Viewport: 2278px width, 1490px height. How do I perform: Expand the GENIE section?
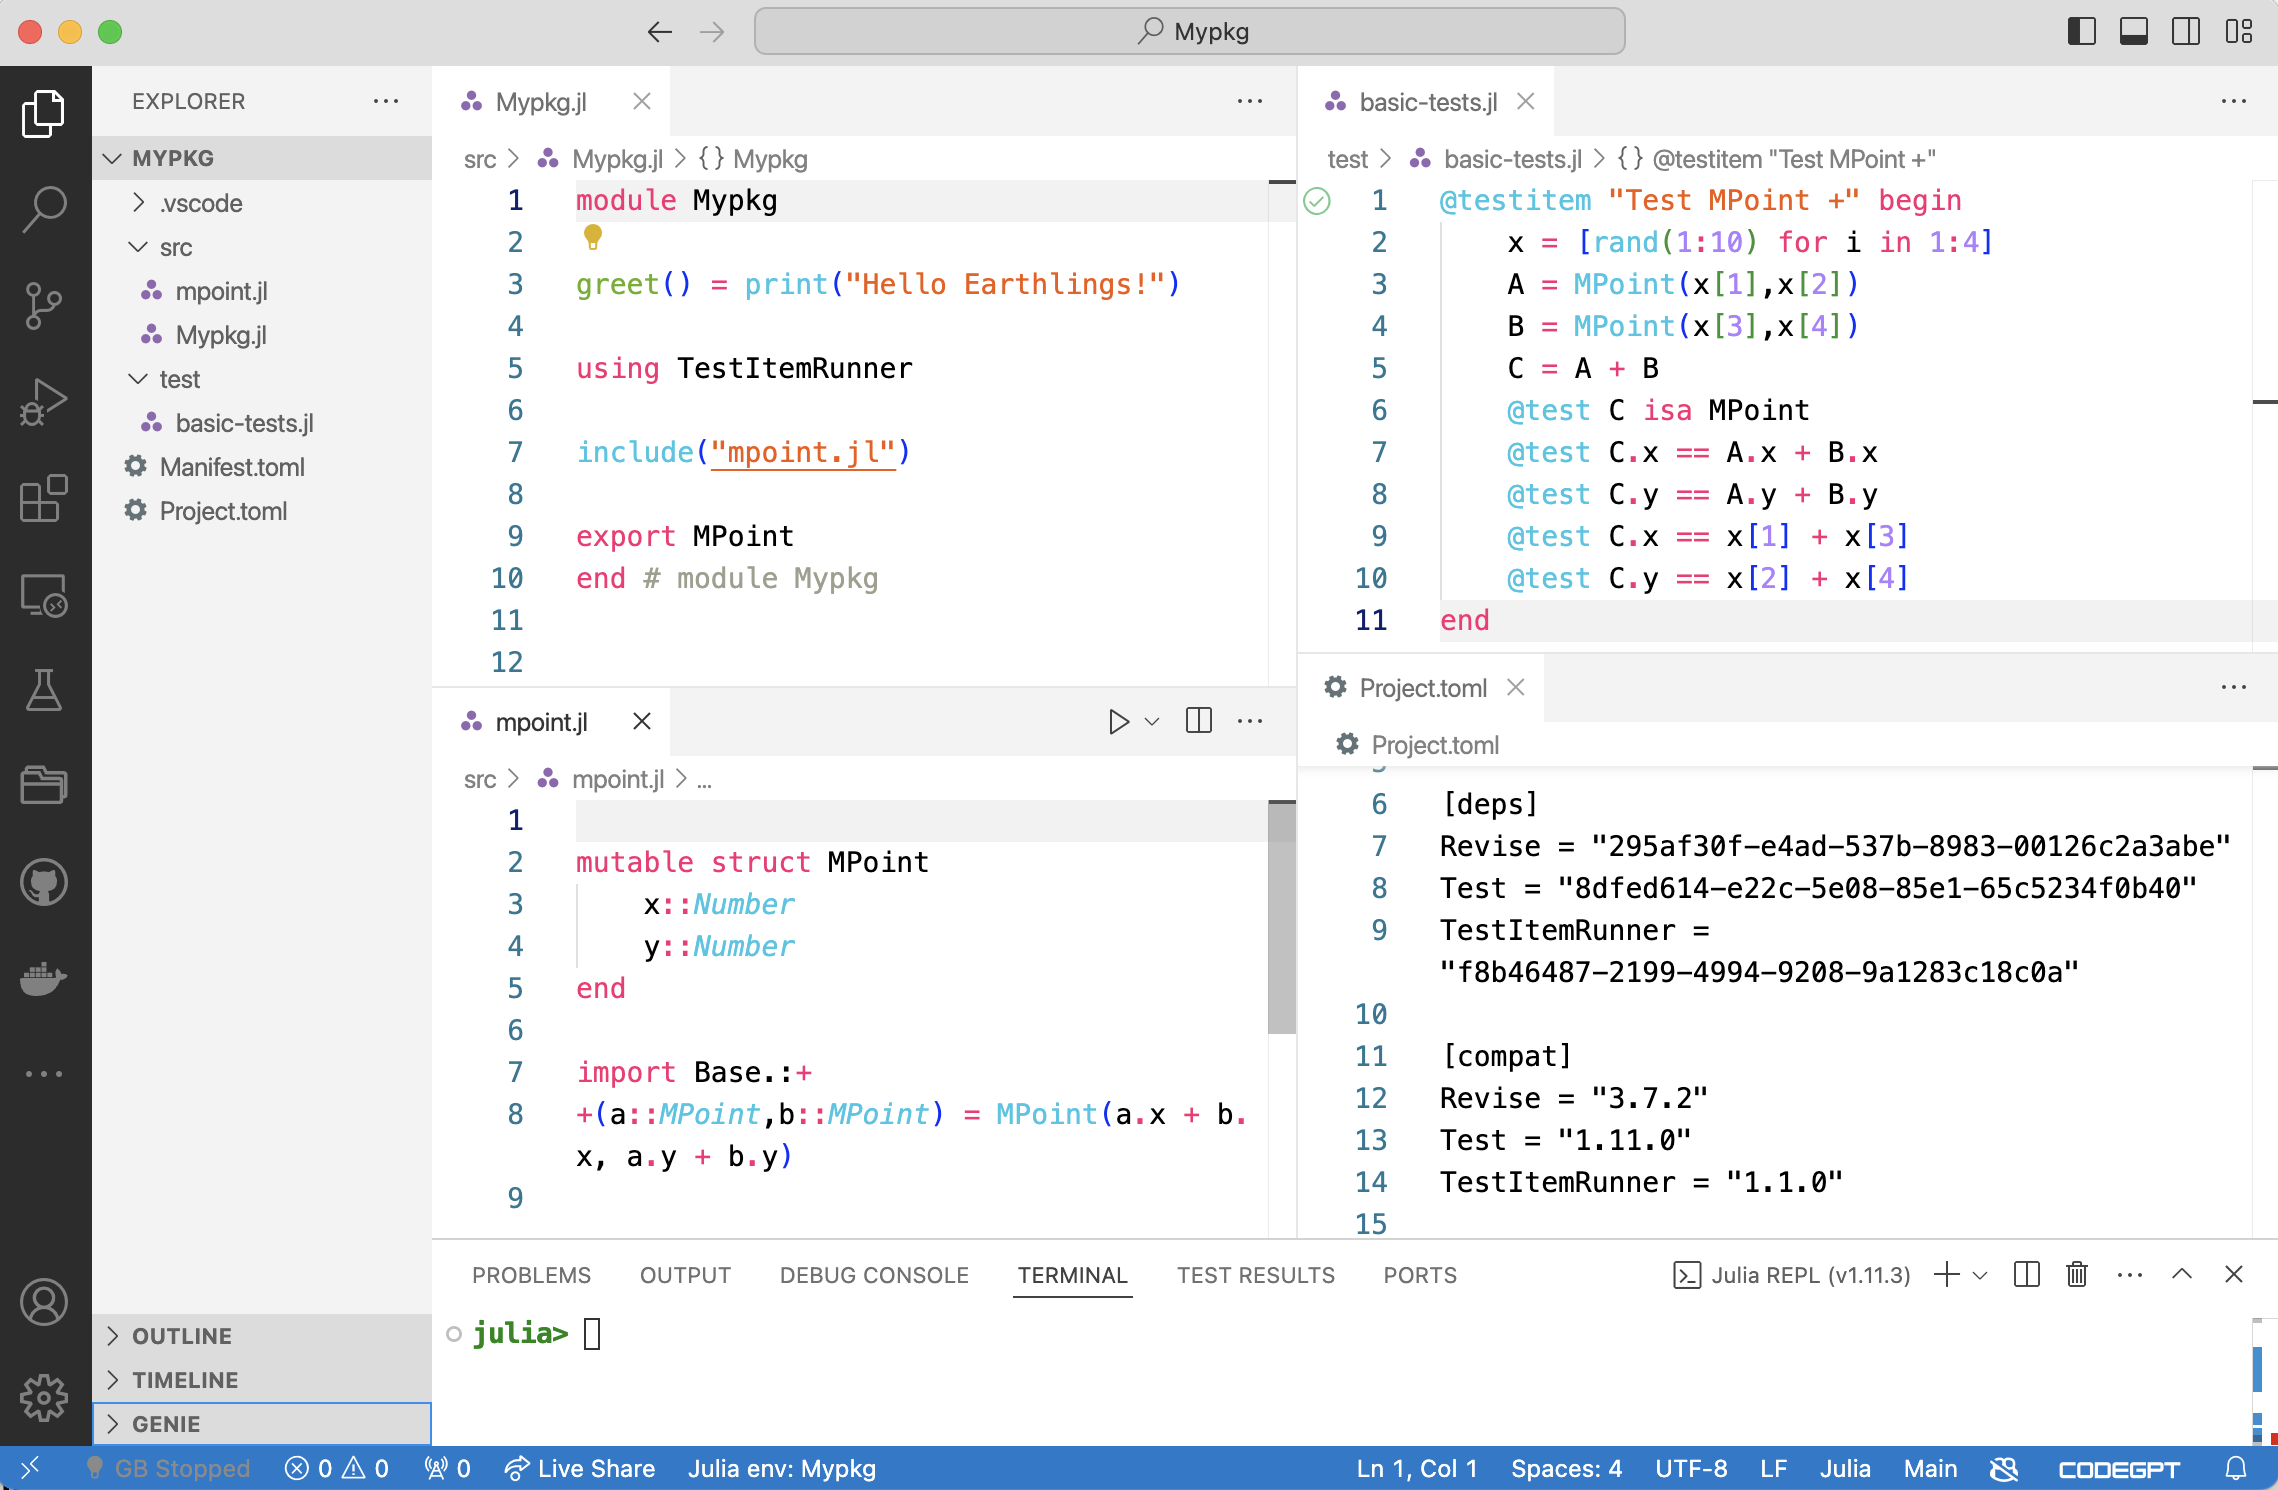(x=262, y=1424)
